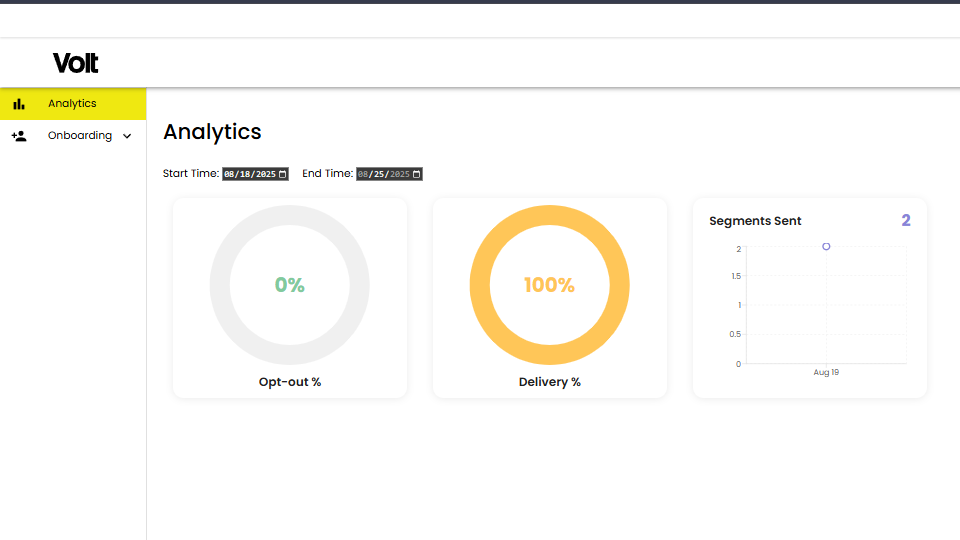The image size is (960, 540).
Task: Click the Volt logo
Action: click(76, 63)
